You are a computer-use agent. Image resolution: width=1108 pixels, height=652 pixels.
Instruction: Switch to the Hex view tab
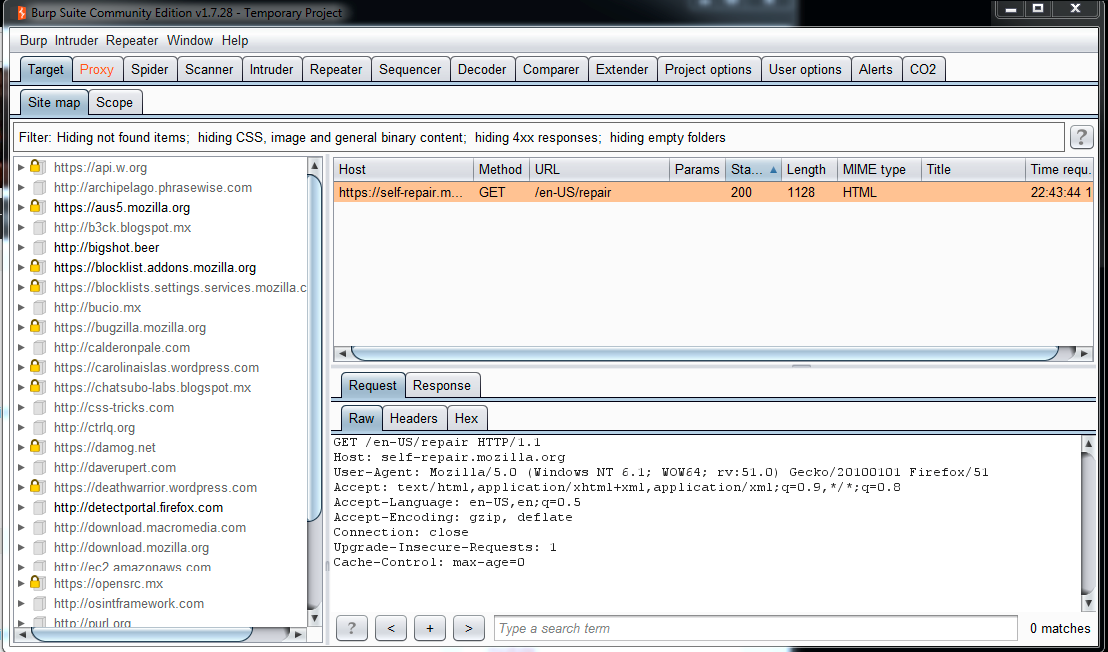click(x=466, y=418)
